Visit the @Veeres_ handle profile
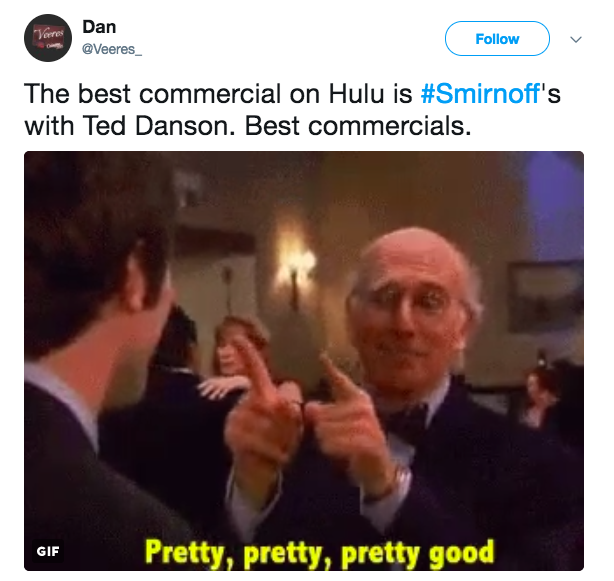This screenshot has height=581, width=614. click(x=112, y=49)
